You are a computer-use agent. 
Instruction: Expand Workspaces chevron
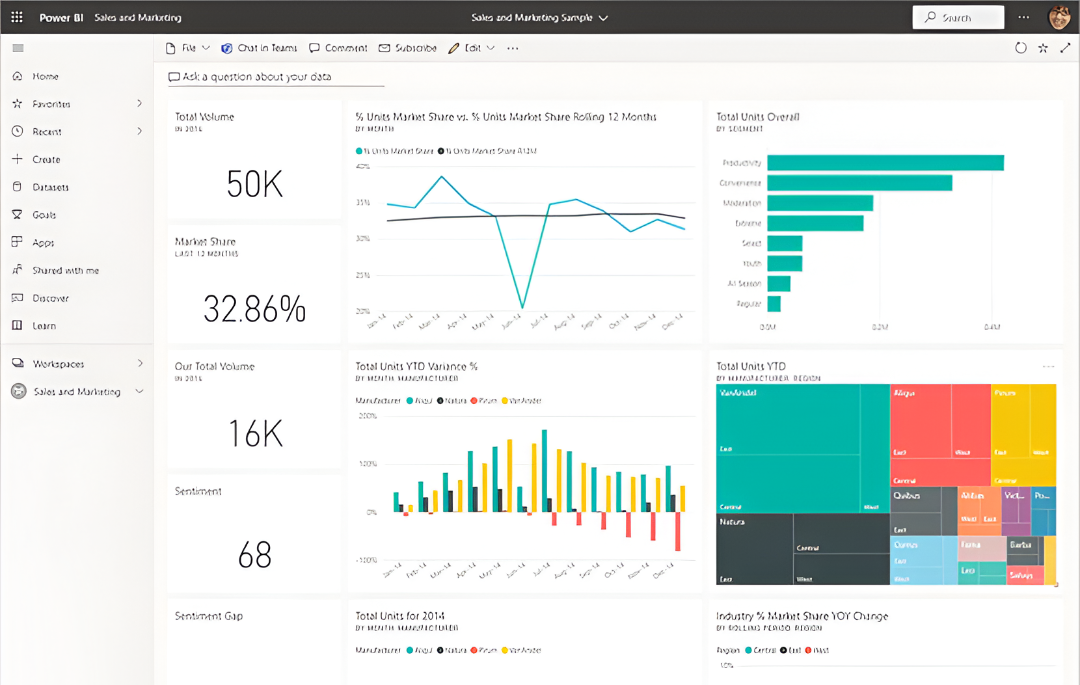click(140, 363)
